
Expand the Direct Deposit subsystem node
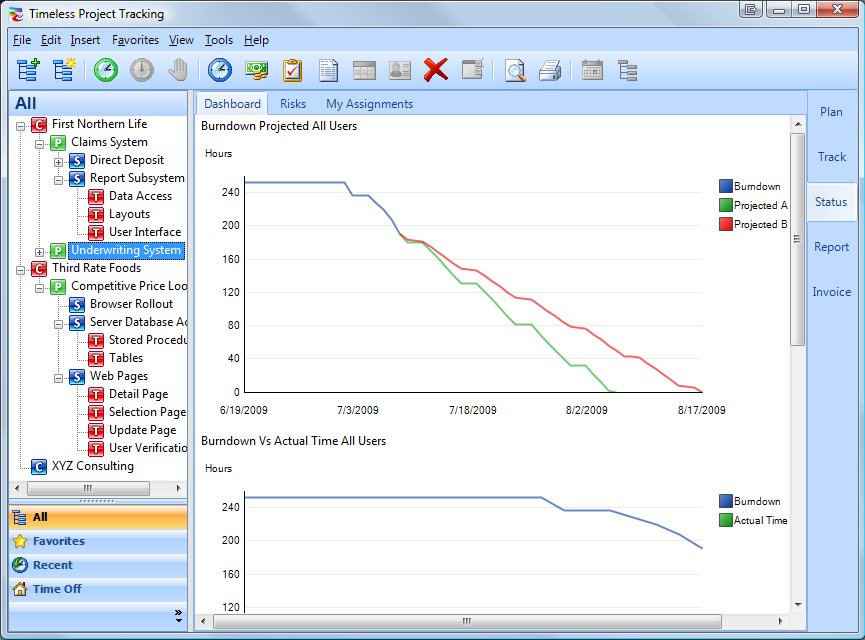tap(59, 161)
